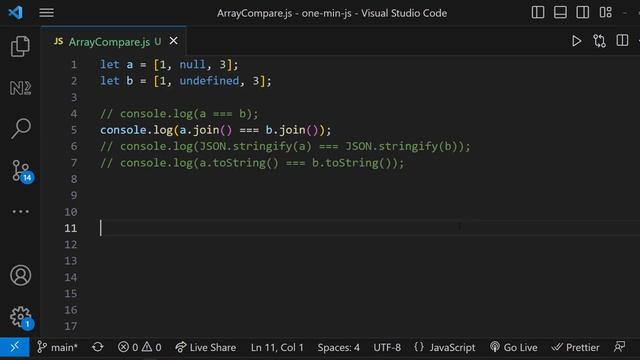
Task: Close the ArrayCompare.js tab
Action: 173,41
